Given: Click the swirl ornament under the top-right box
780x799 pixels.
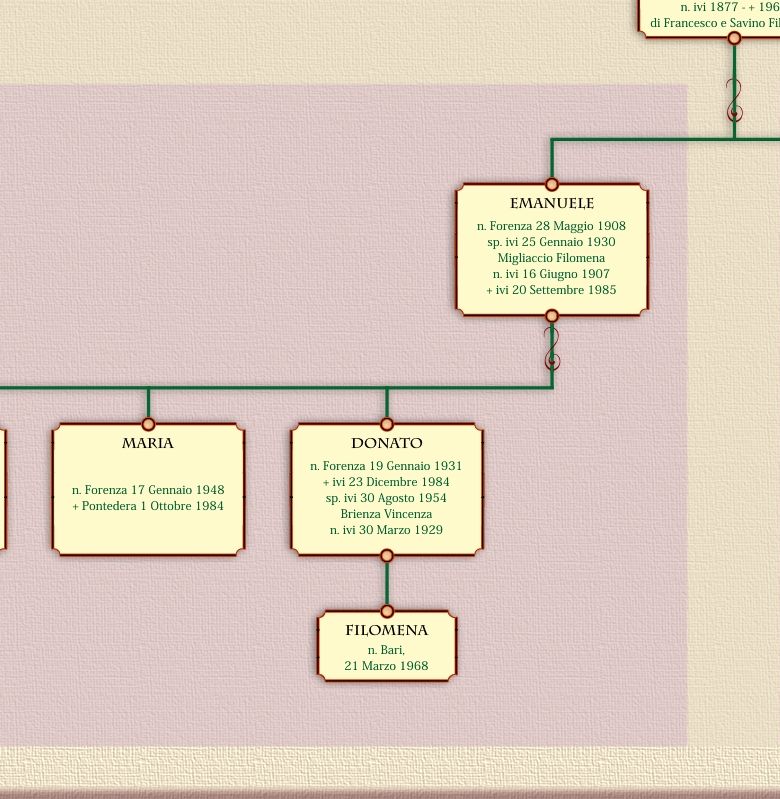Looking at the screenshot, I should [734, 100].
